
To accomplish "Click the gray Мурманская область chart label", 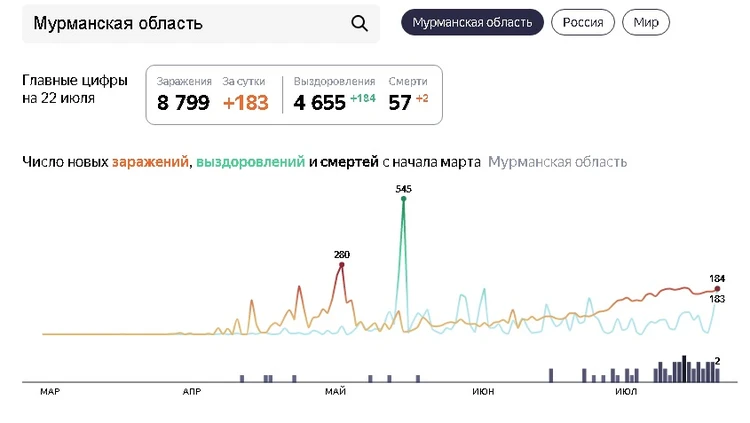I will (x=557, y=162).
